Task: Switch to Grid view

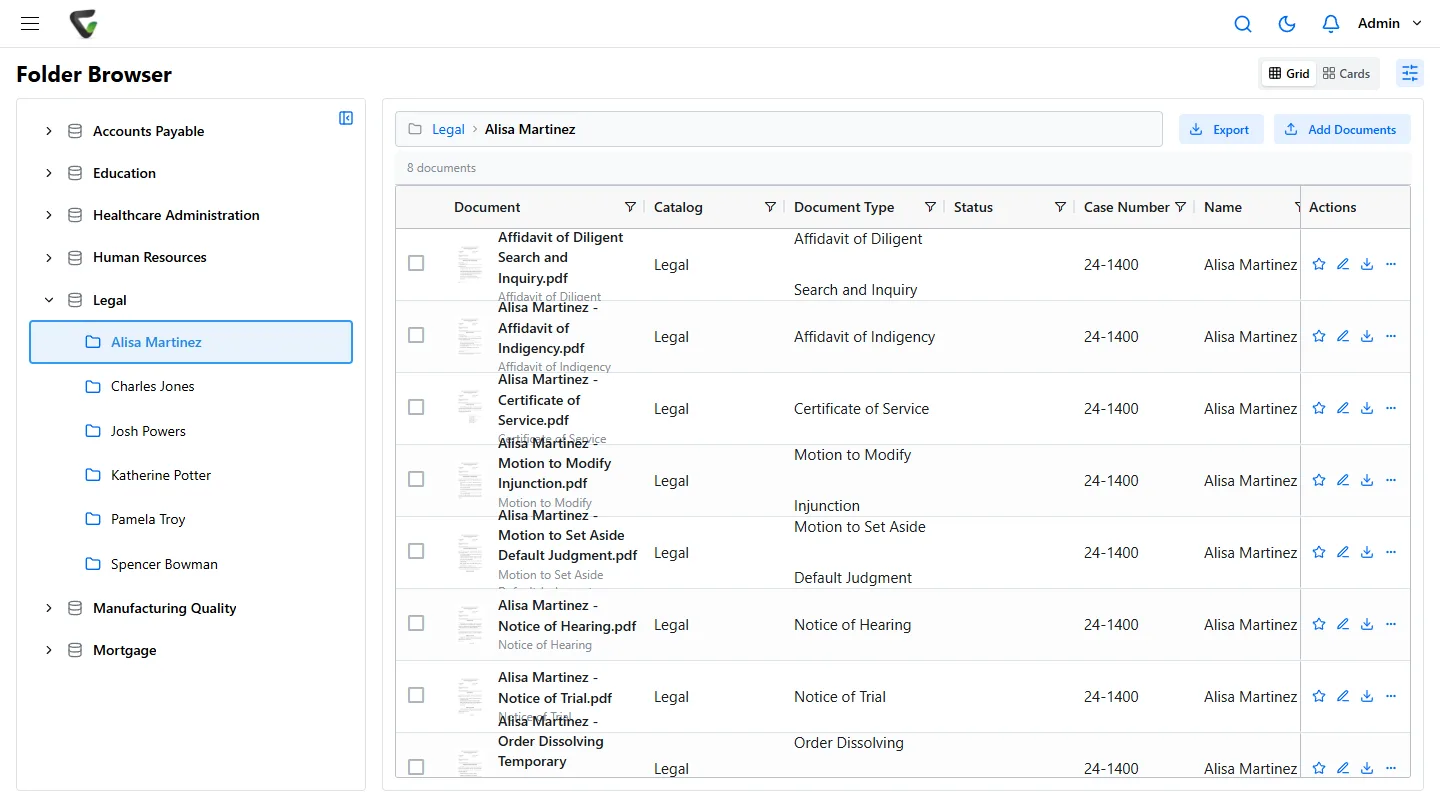Action: coord(1289,73)
